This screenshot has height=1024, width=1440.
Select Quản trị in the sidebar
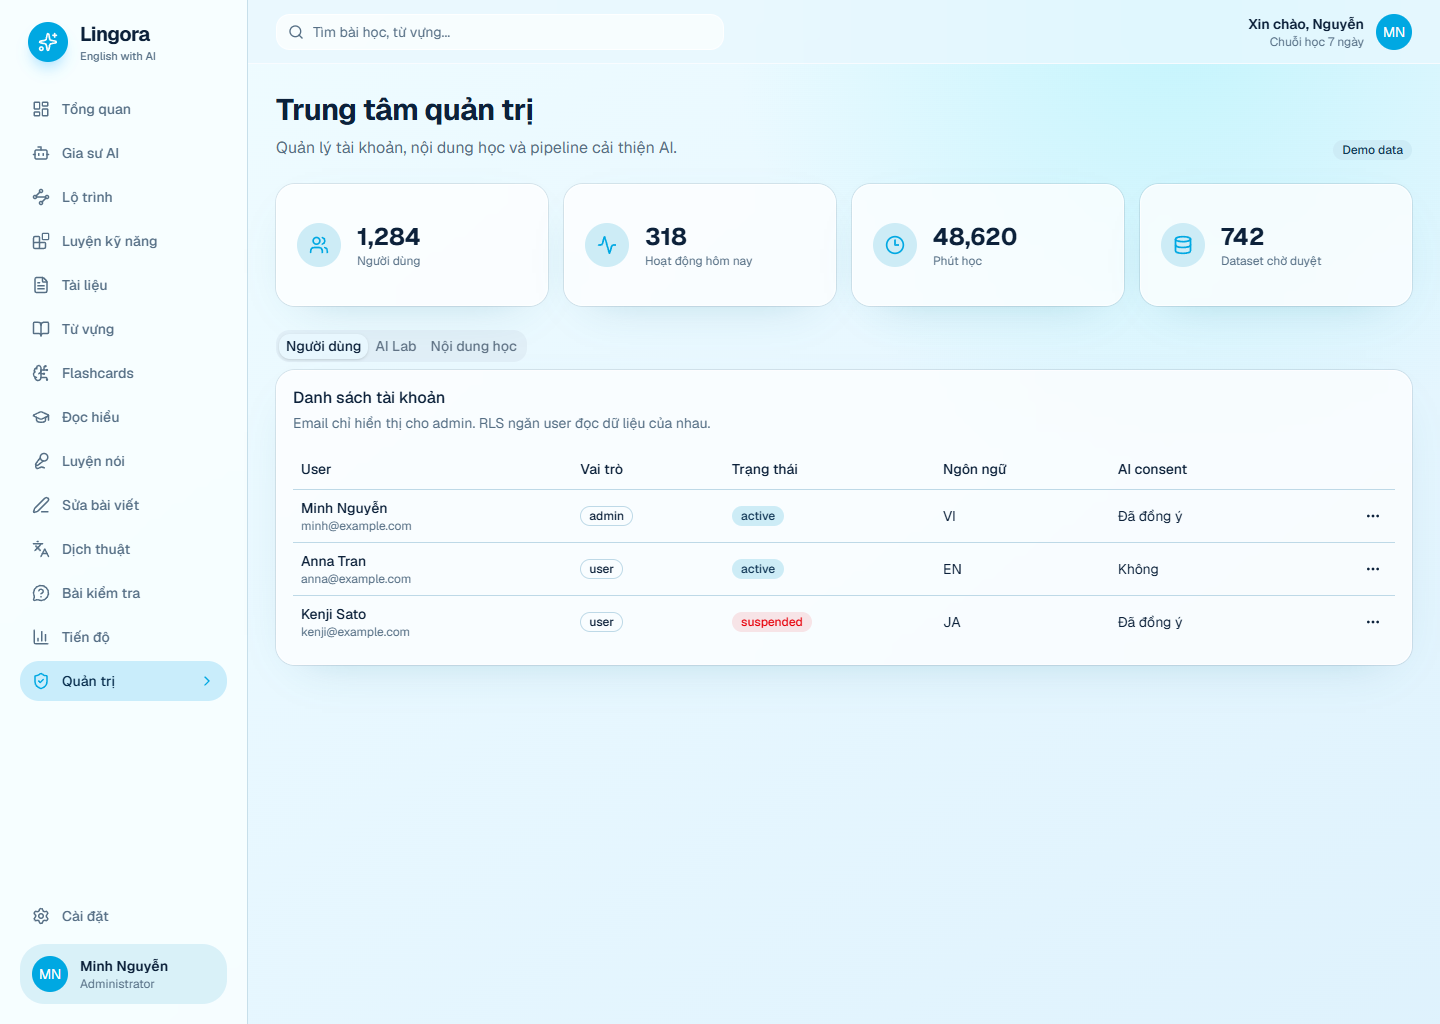pos(123,681)
